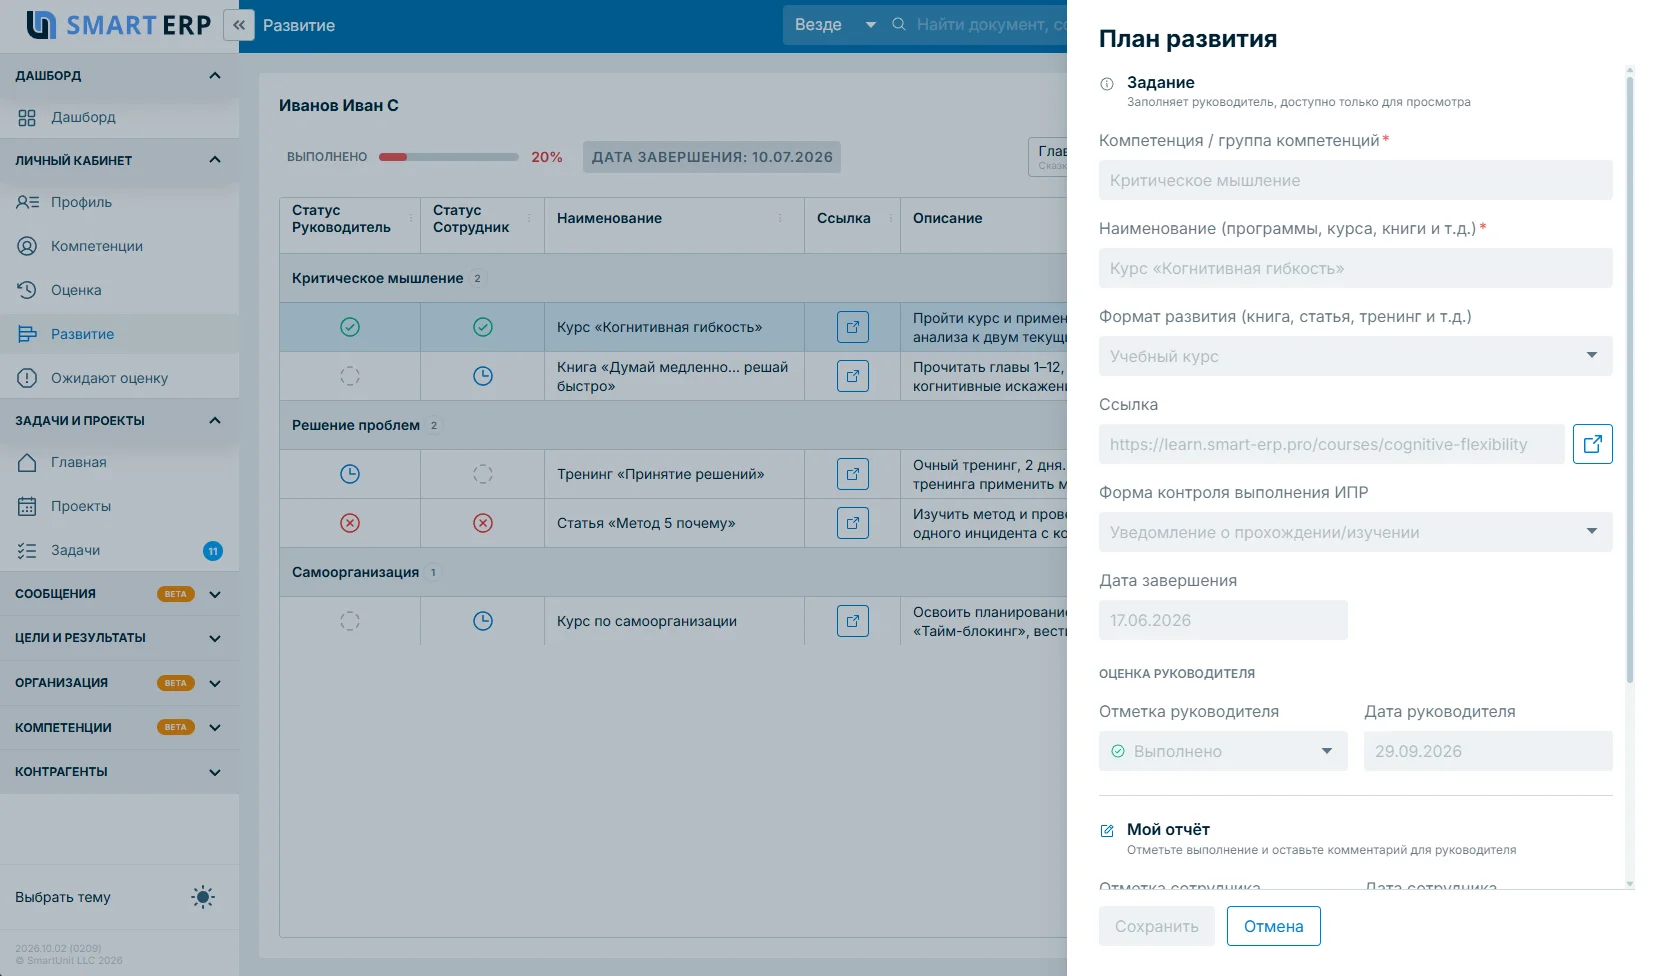Click the План развития panel scrollbar
The width and height of the screenshot is (1667, 976).
[x=1630, y=380]
